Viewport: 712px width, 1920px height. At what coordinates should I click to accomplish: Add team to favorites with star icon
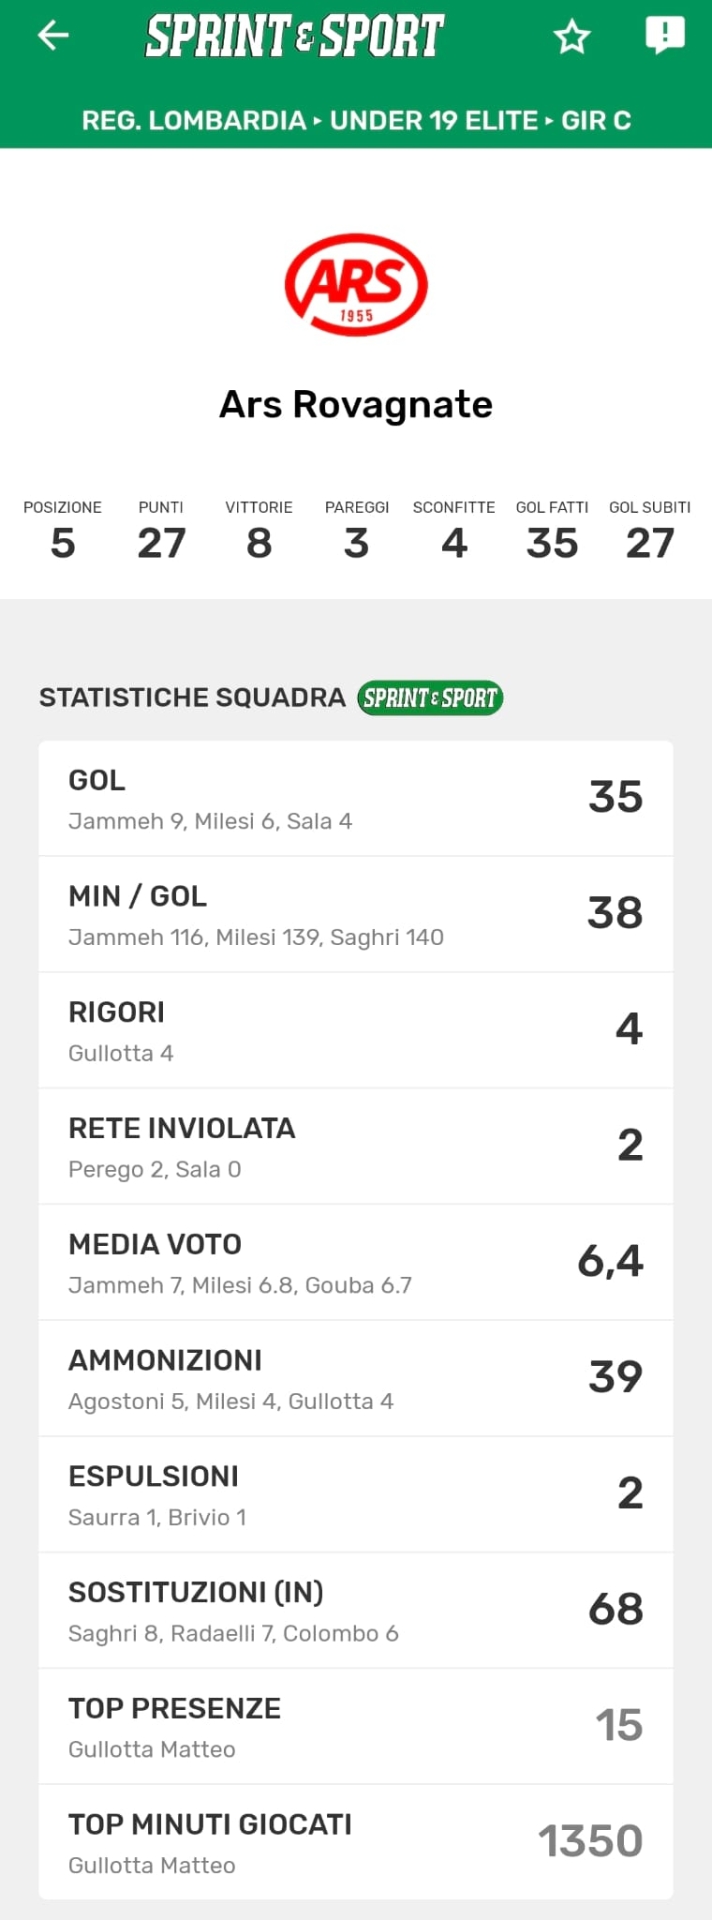[572, 37]
